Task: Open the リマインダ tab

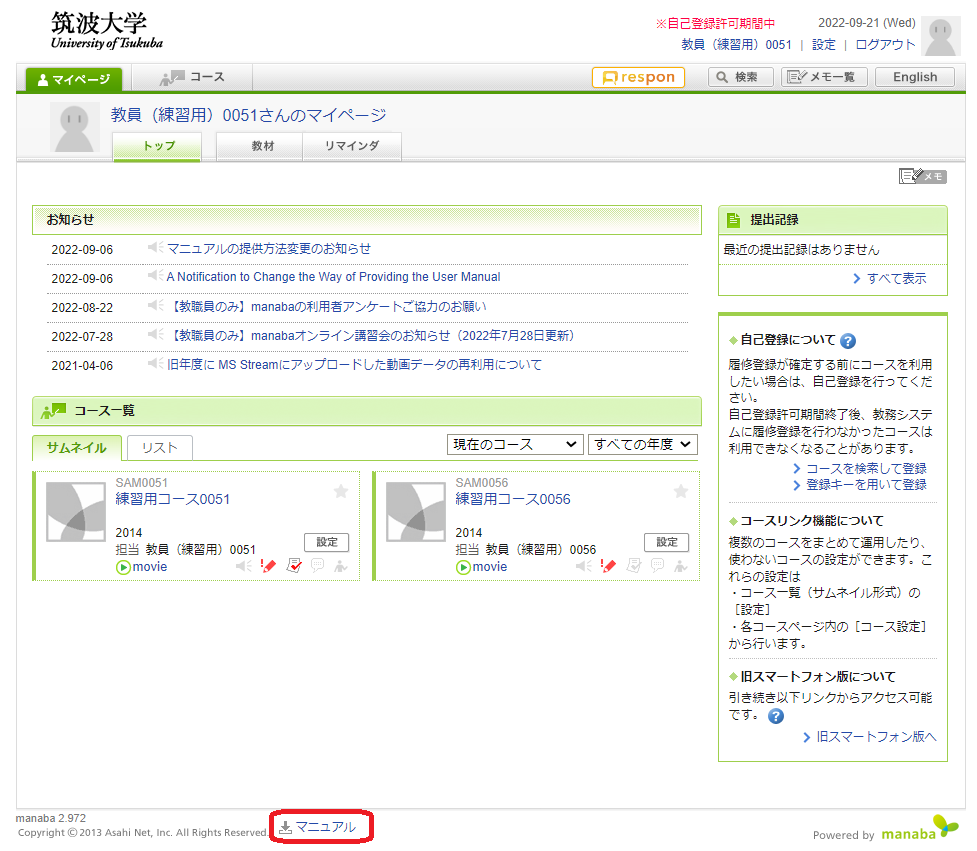Action: coord(352,146)
